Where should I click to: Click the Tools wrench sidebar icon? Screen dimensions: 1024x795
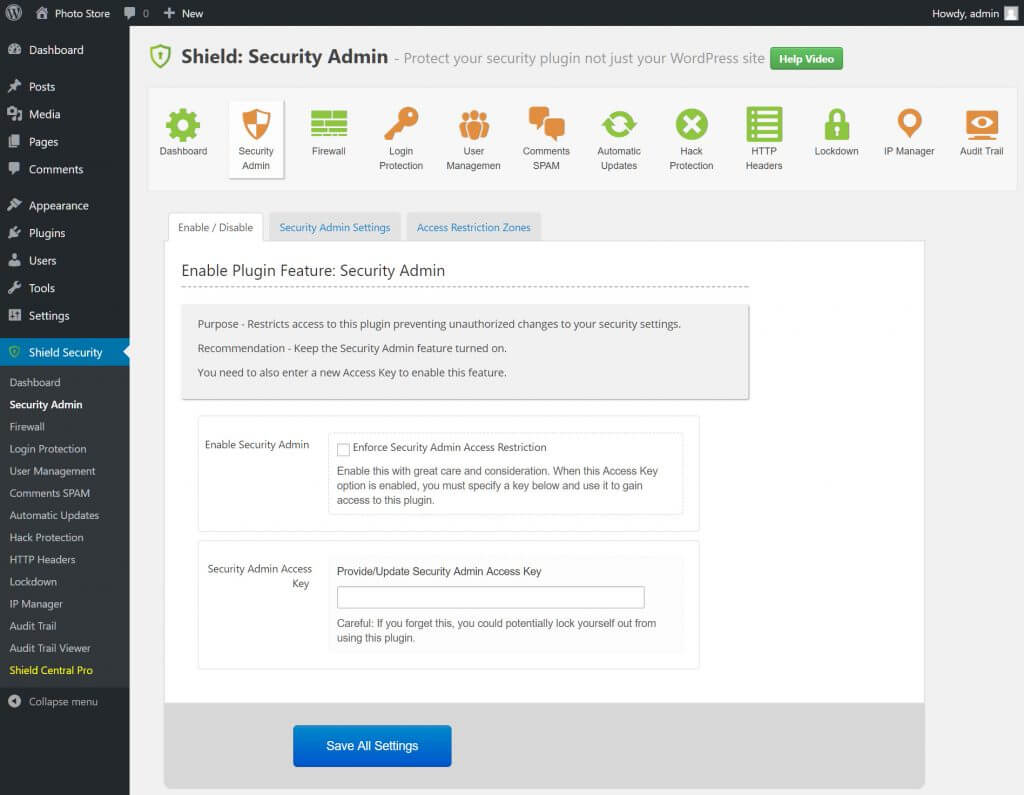[x=14, y=287]
